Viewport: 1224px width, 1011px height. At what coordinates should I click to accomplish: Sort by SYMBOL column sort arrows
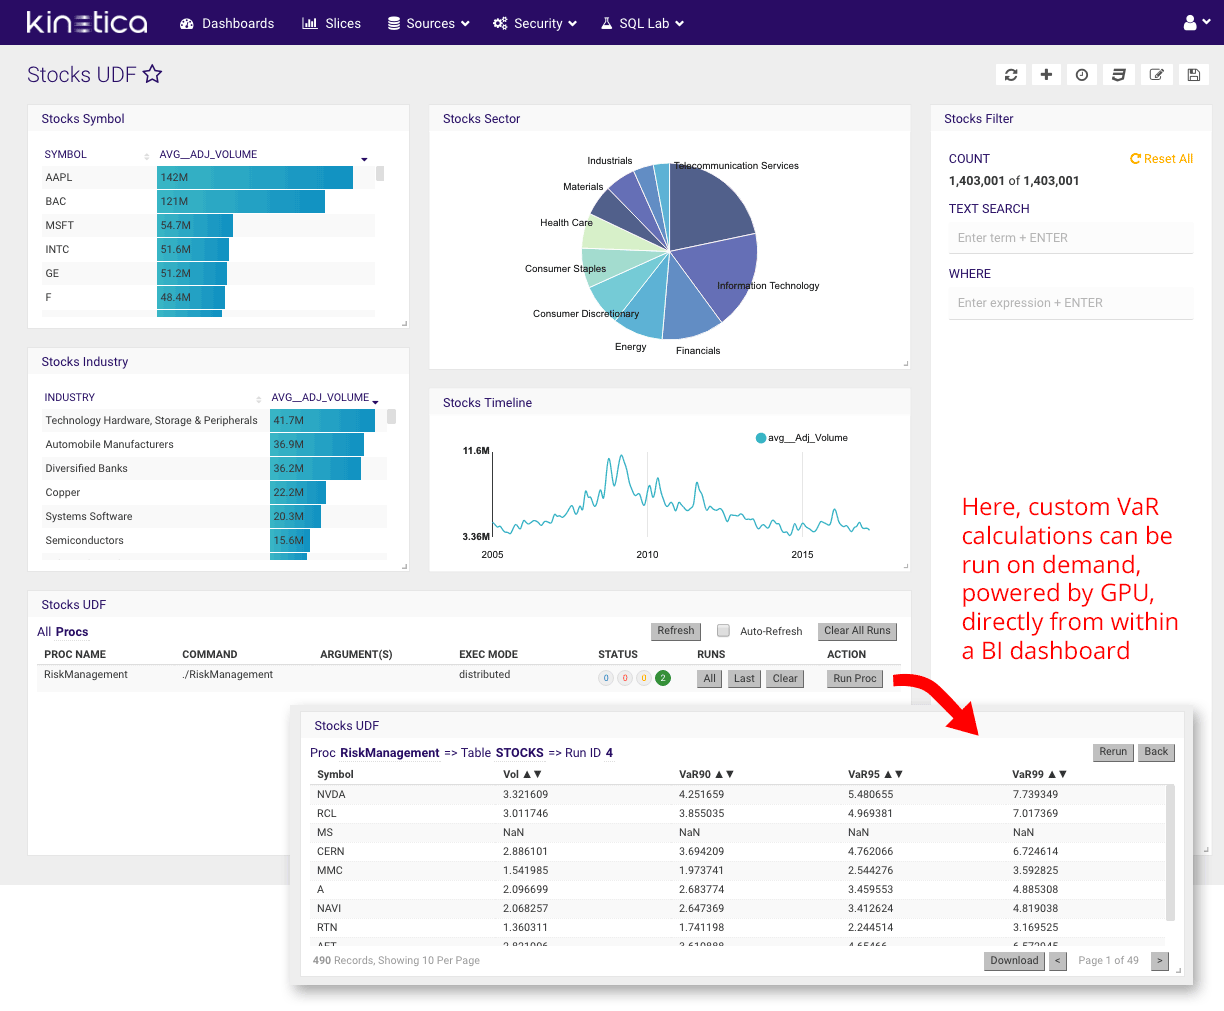click(146, 156)
